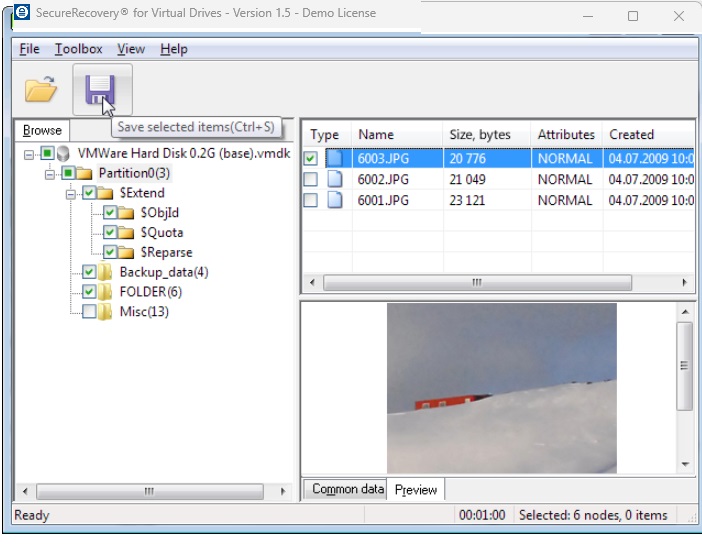Collapse the $Extend tree node
702x549 pixels.
pyautogui.click(x=71, y=193)
